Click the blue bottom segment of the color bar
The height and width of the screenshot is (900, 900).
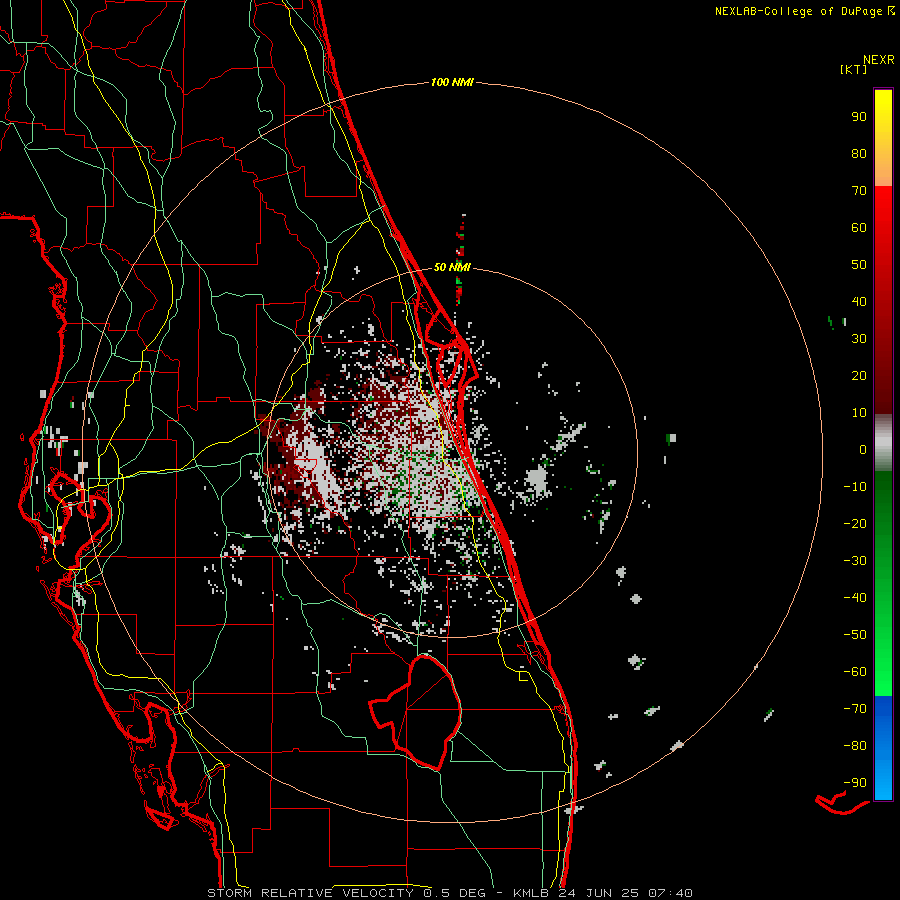tap(883, 748)
